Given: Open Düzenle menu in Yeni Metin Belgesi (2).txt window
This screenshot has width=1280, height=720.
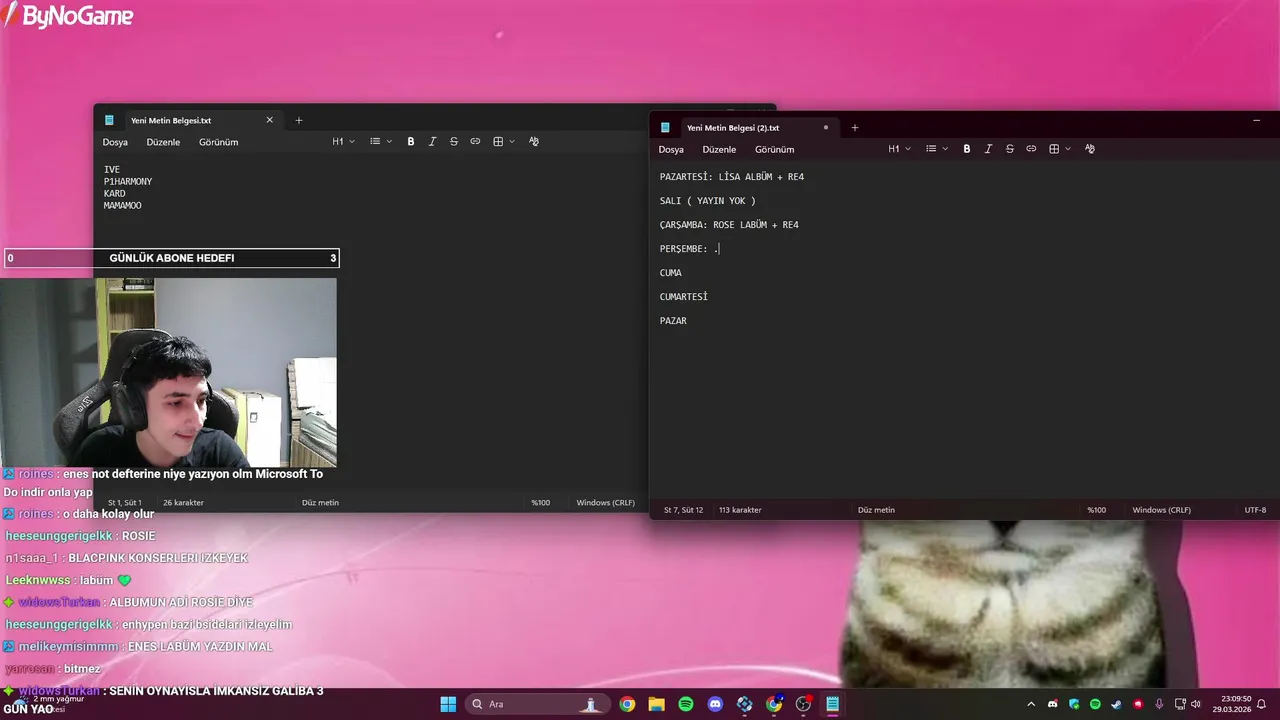Looking at the screenshot, I should 719,149.
